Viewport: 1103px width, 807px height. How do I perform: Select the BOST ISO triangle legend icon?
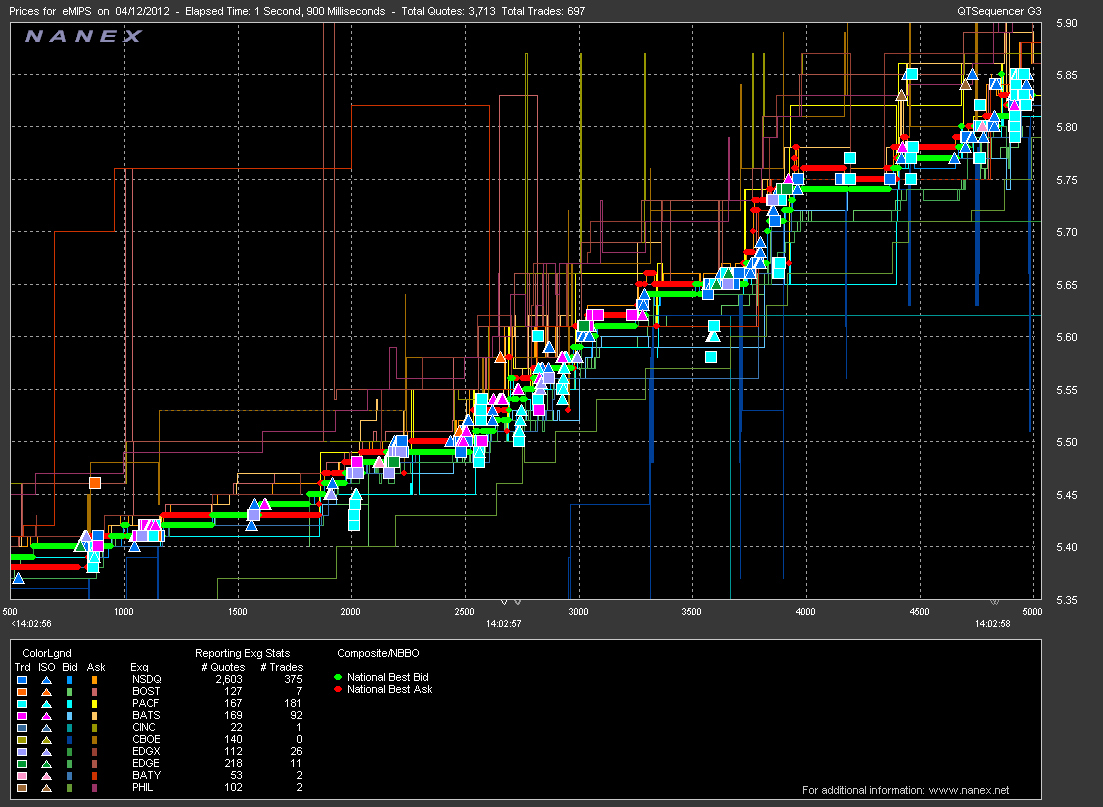(x=46, y=692)
